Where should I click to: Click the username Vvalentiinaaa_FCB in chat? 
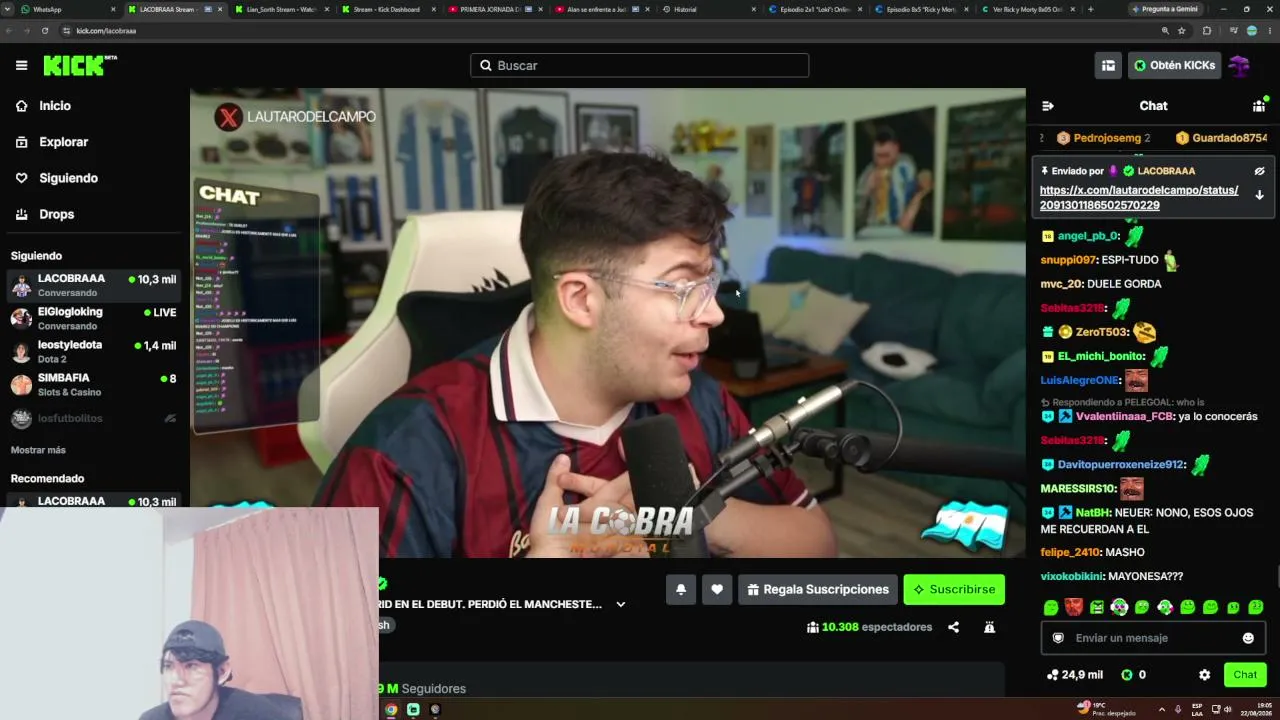tap(1124, 417)
